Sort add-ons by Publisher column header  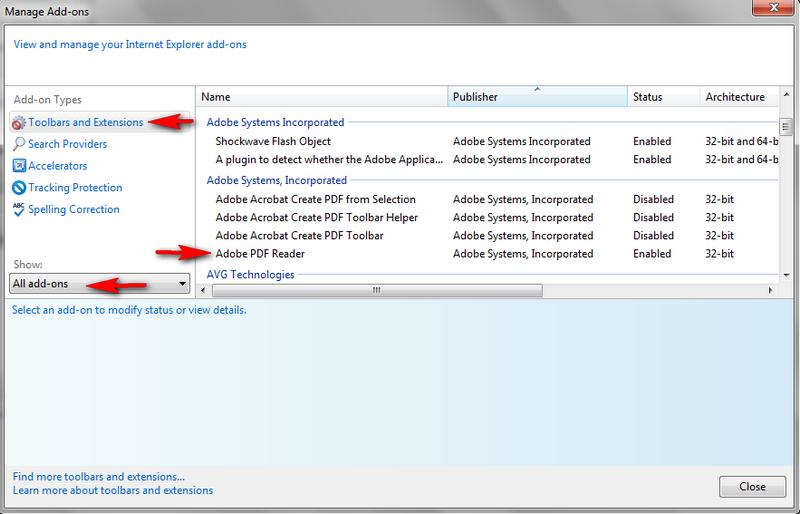[x=536, y=97]
